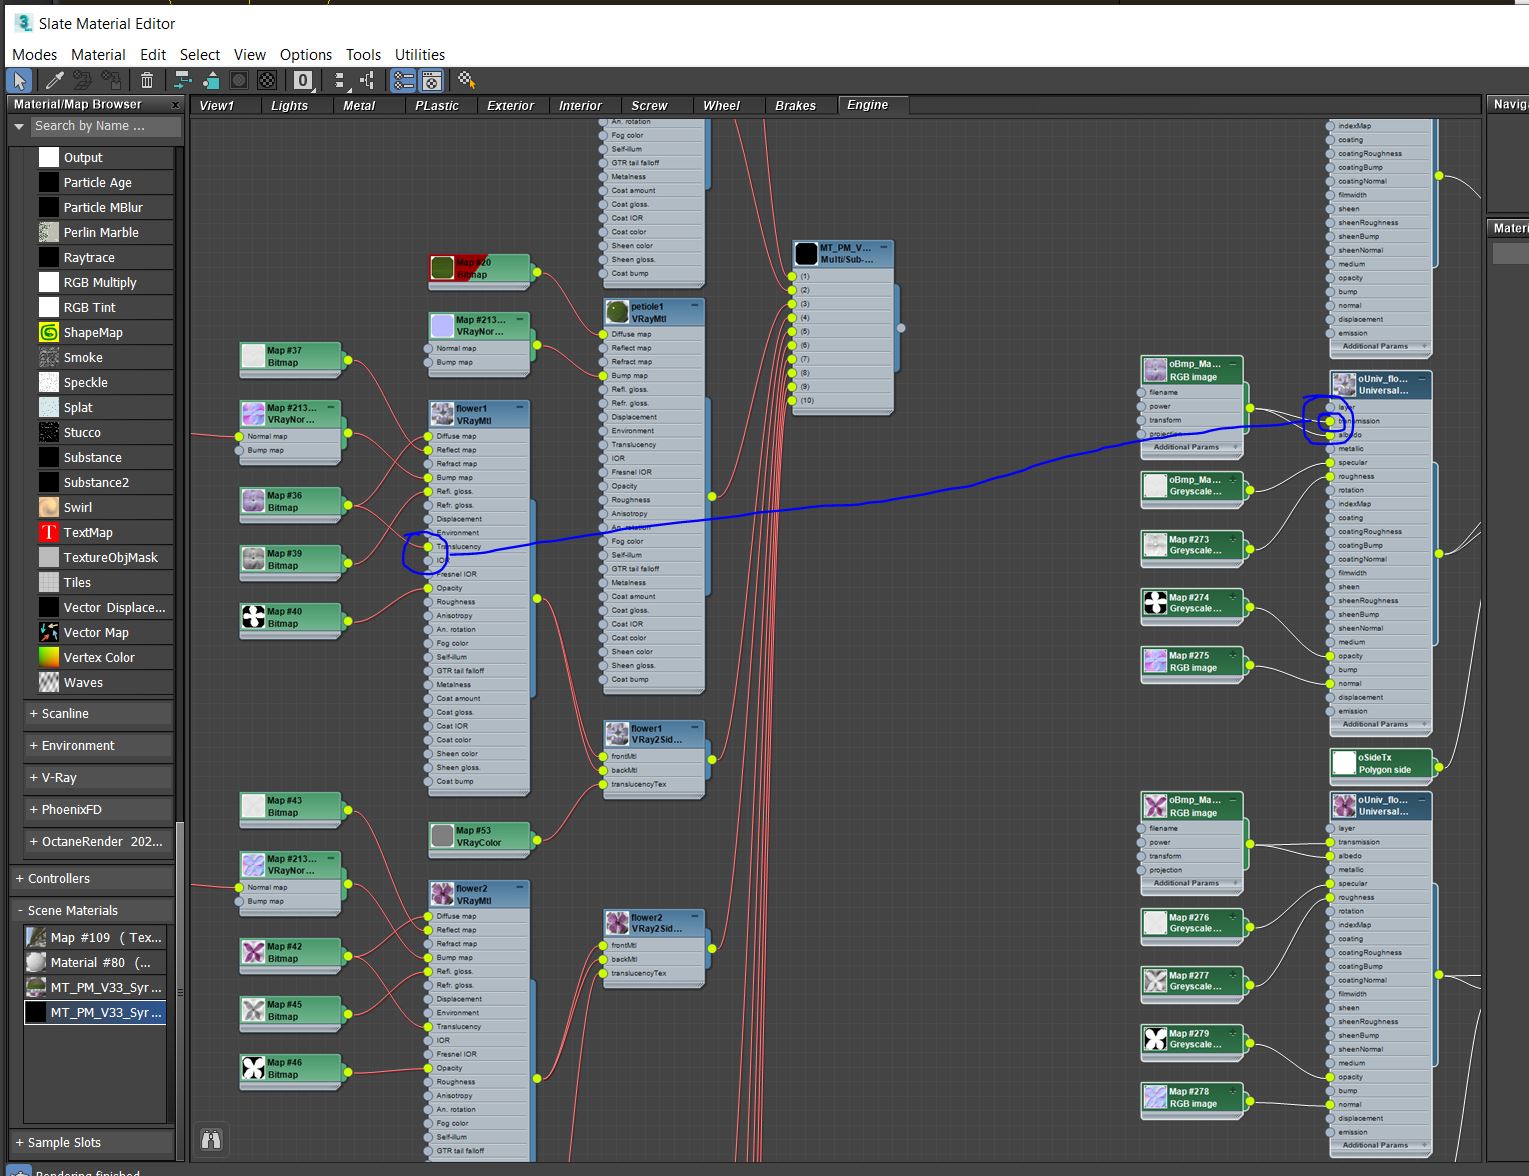The height and width of the screenshot is (1176, 1529).
Task: Expand the Environment group
Action: click(98, 746)
